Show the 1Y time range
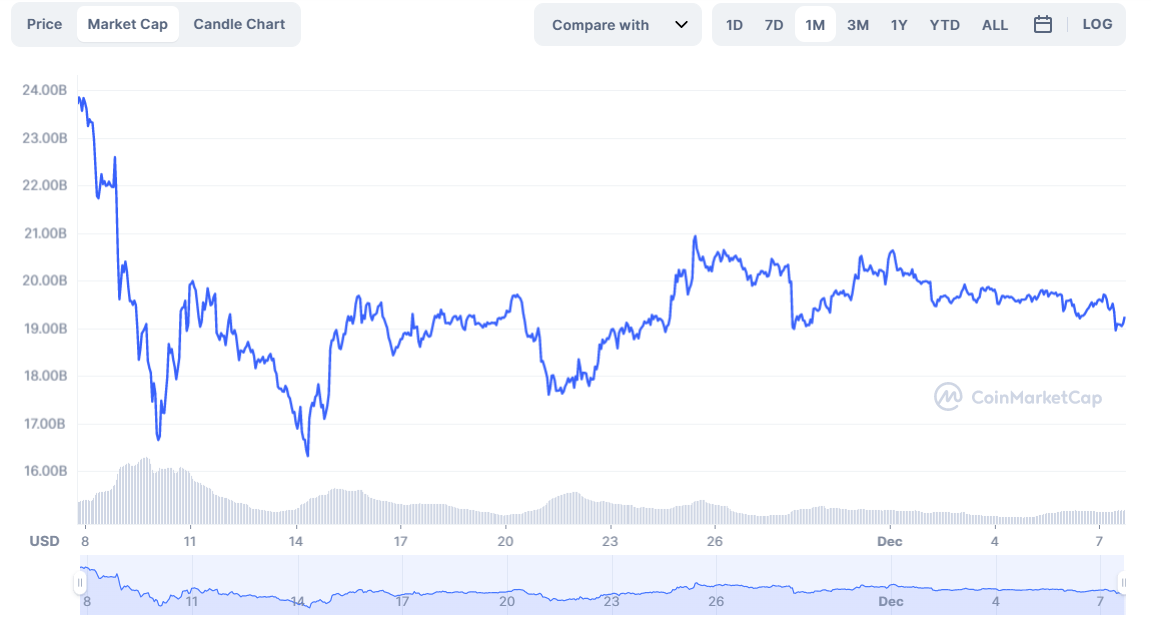 tap(899, 25)
